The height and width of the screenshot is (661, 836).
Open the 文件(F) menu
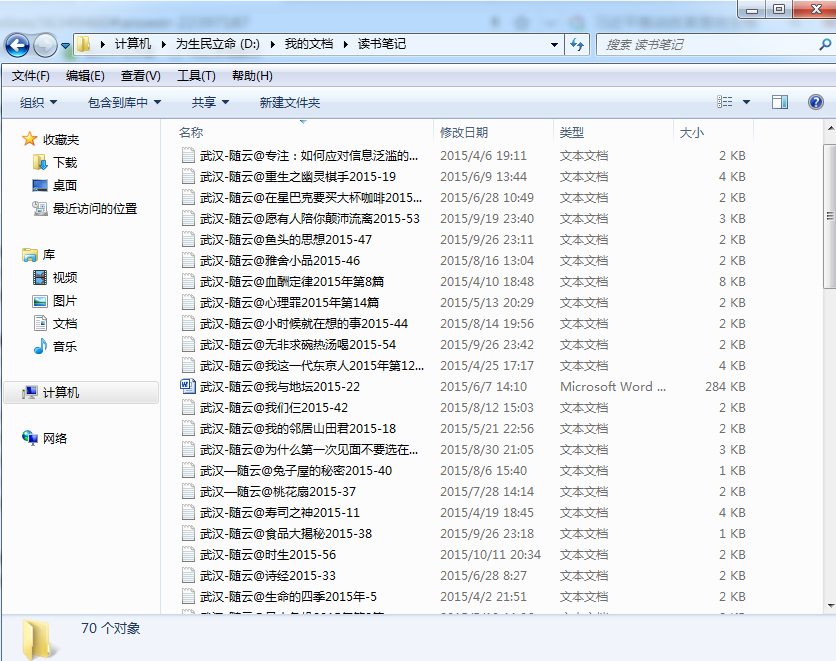tap(30, 76)
